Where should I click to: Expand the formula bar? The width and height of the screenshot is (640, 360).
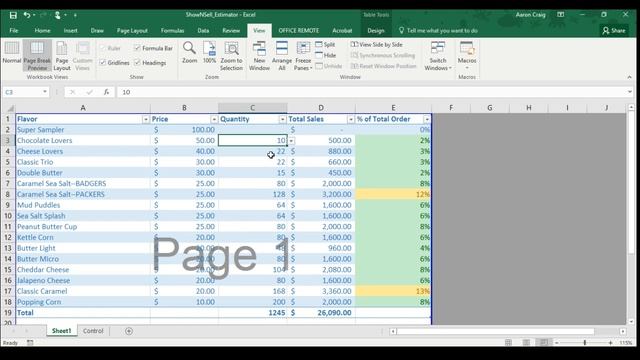pyautogui.click(x=630, y=92)
